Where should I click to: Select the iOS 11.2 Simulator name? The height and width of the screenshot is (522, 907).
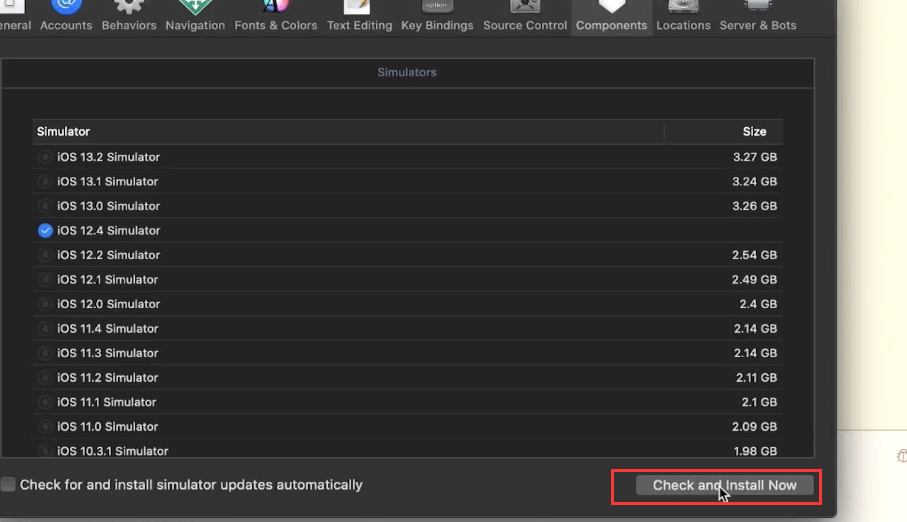[107, 377]
